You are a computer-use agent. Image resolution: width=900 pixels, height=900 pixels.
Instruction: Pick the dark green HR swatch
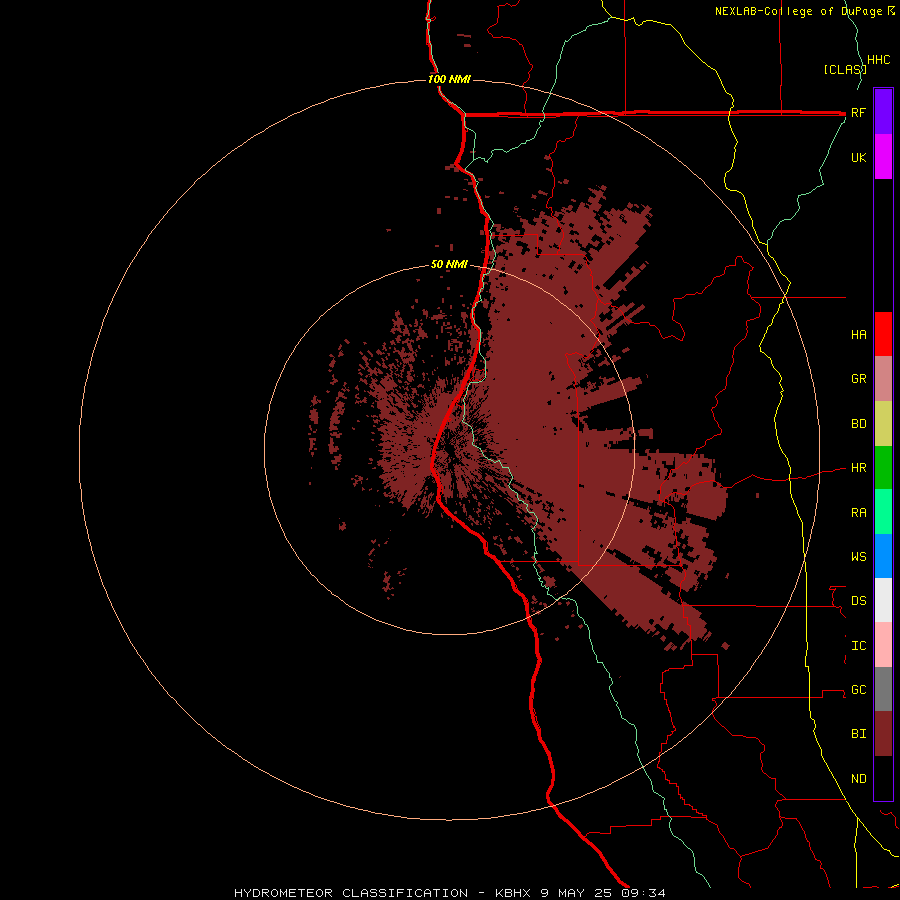(883, 468)
